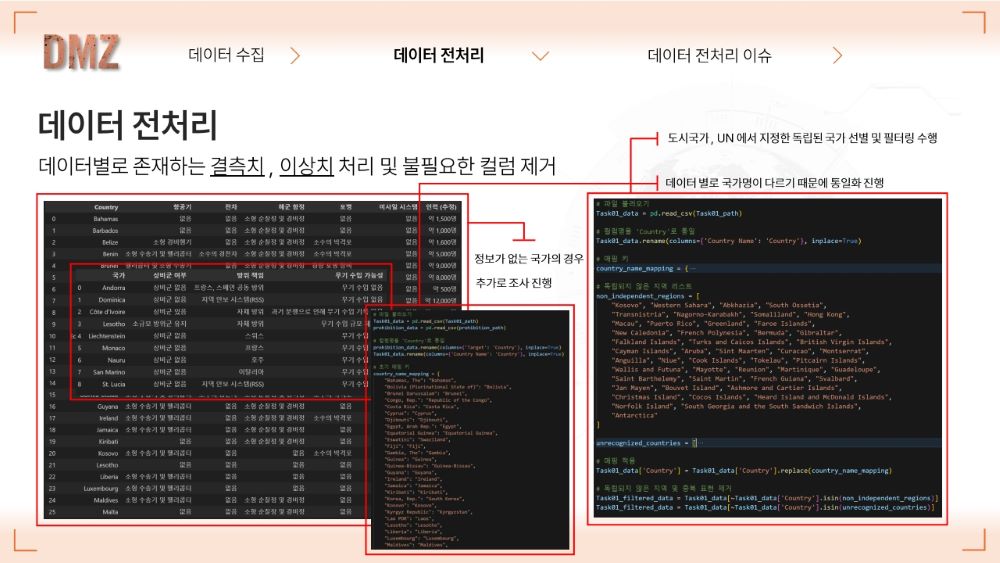
Task: Click the "Antarctica" string in the code
Action: [635, 416]
